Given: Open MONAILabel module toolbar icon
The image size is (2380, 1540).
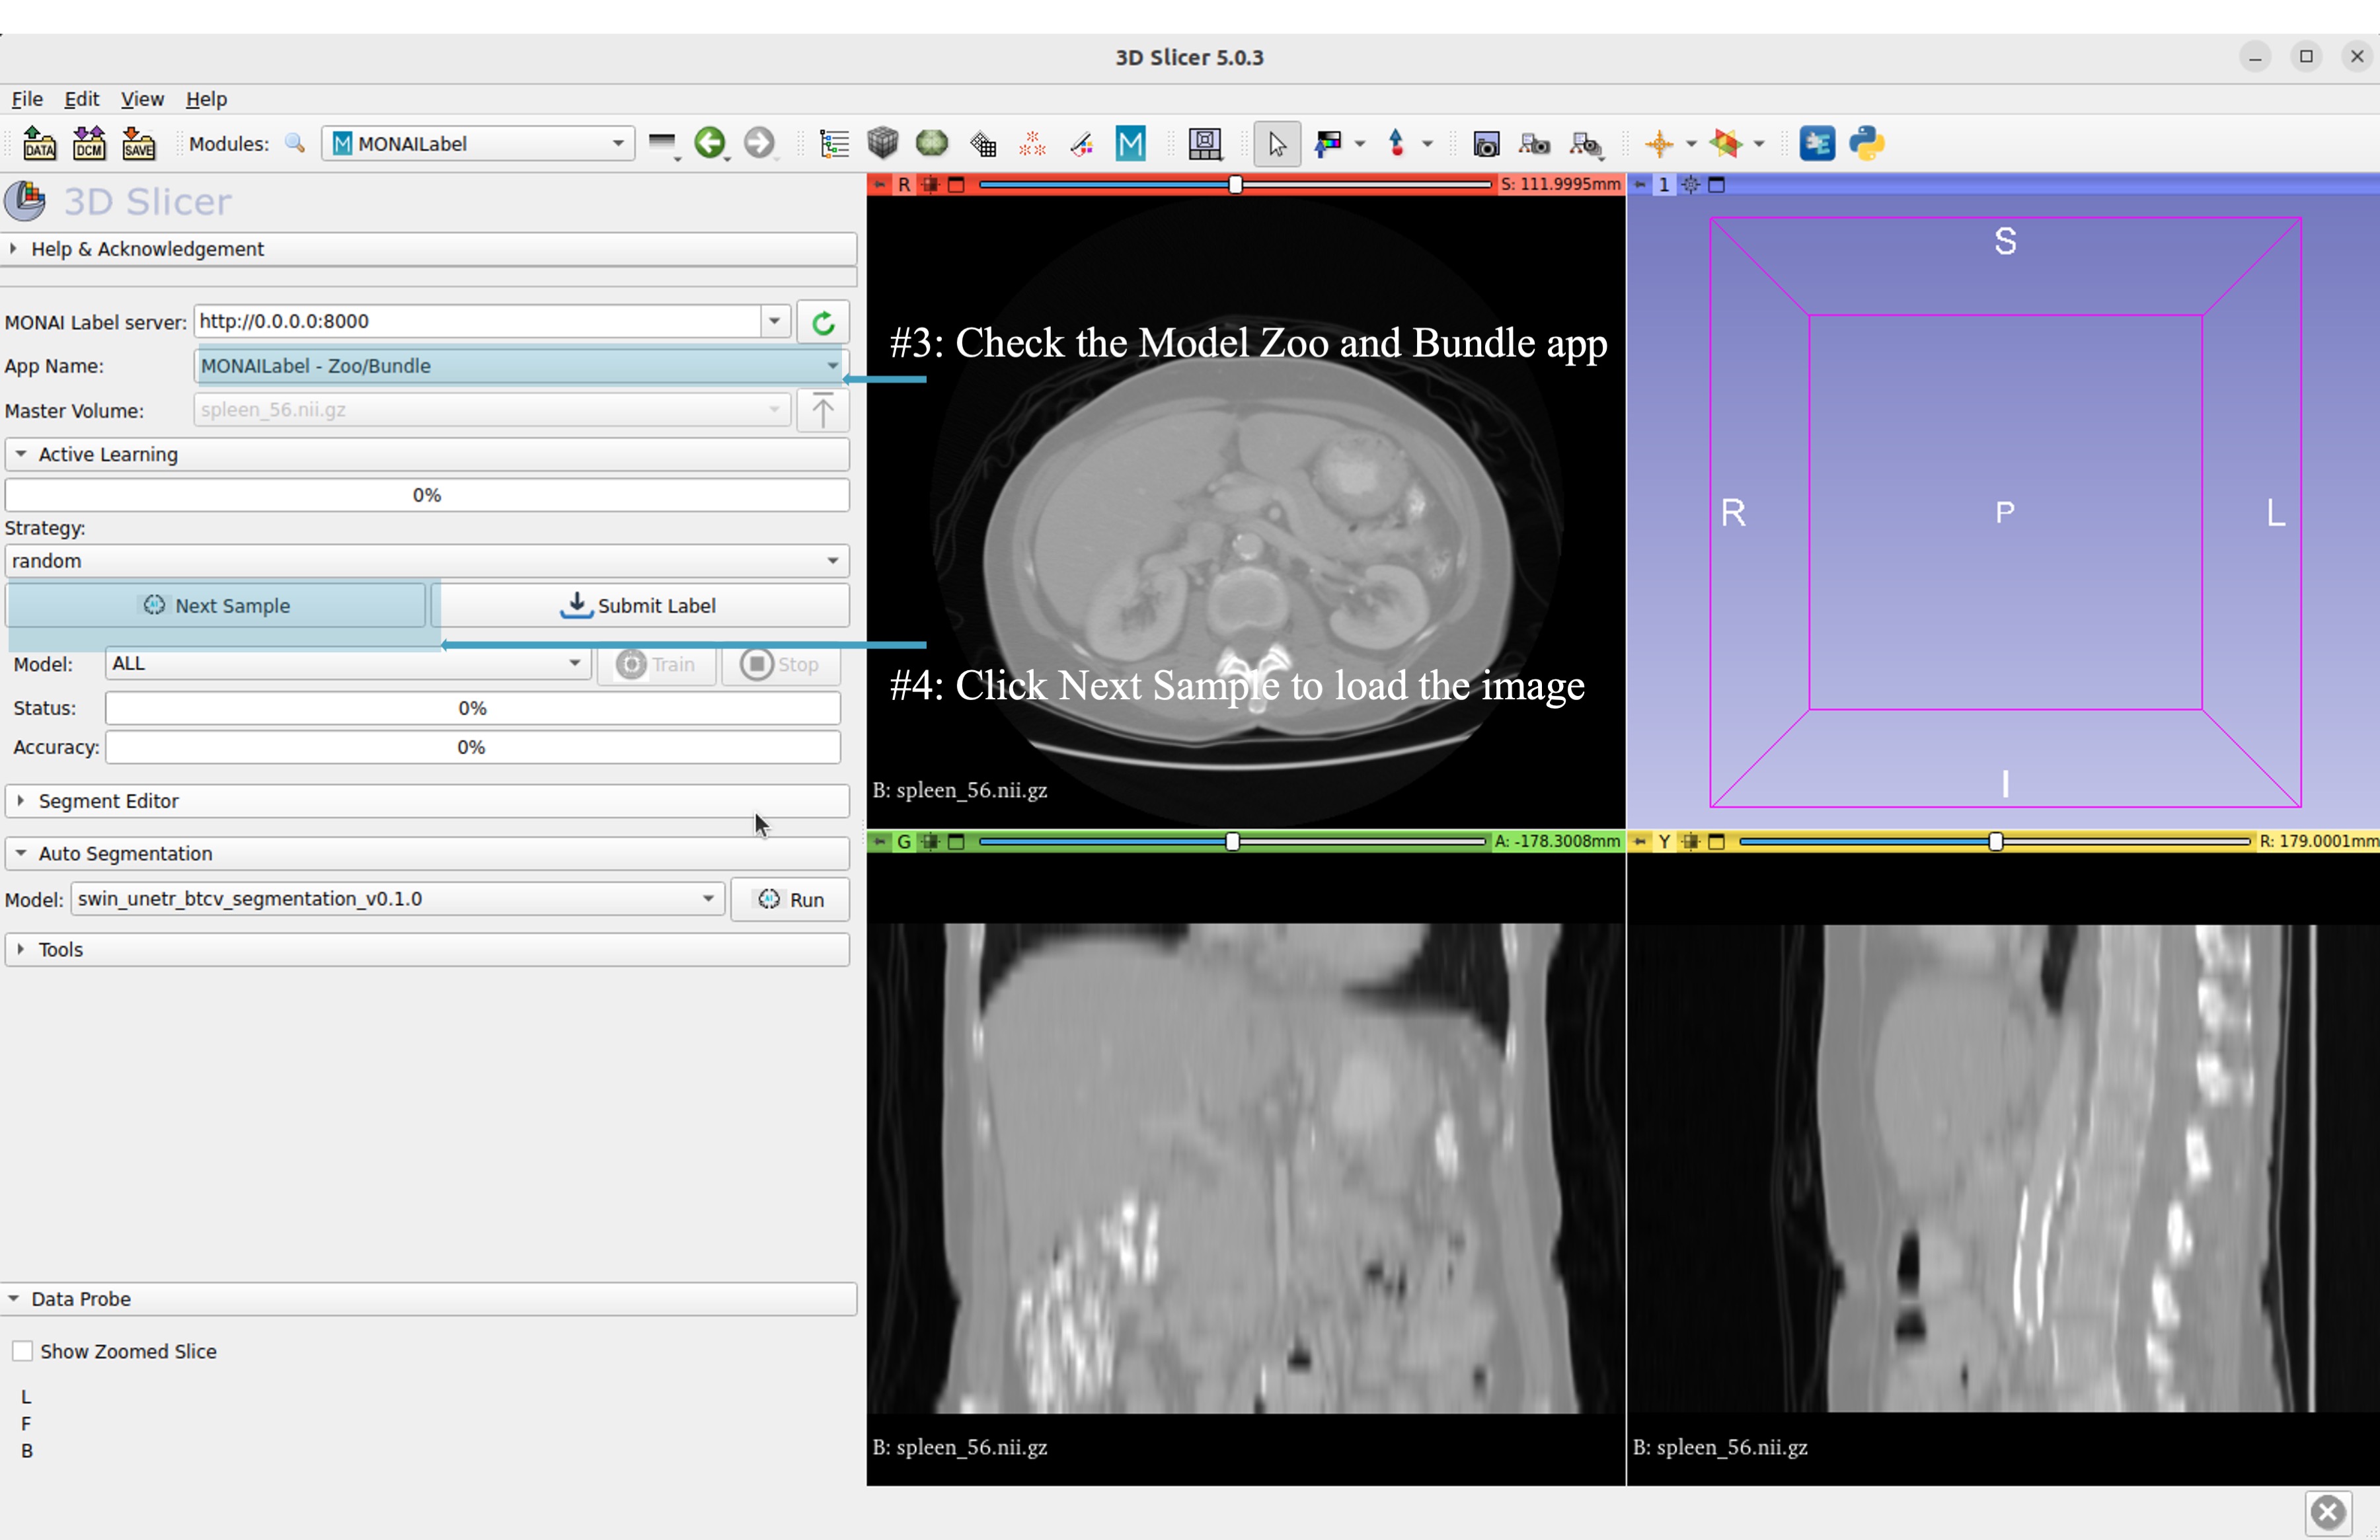Looking at the screenshot, I should tap(1131, 143).
